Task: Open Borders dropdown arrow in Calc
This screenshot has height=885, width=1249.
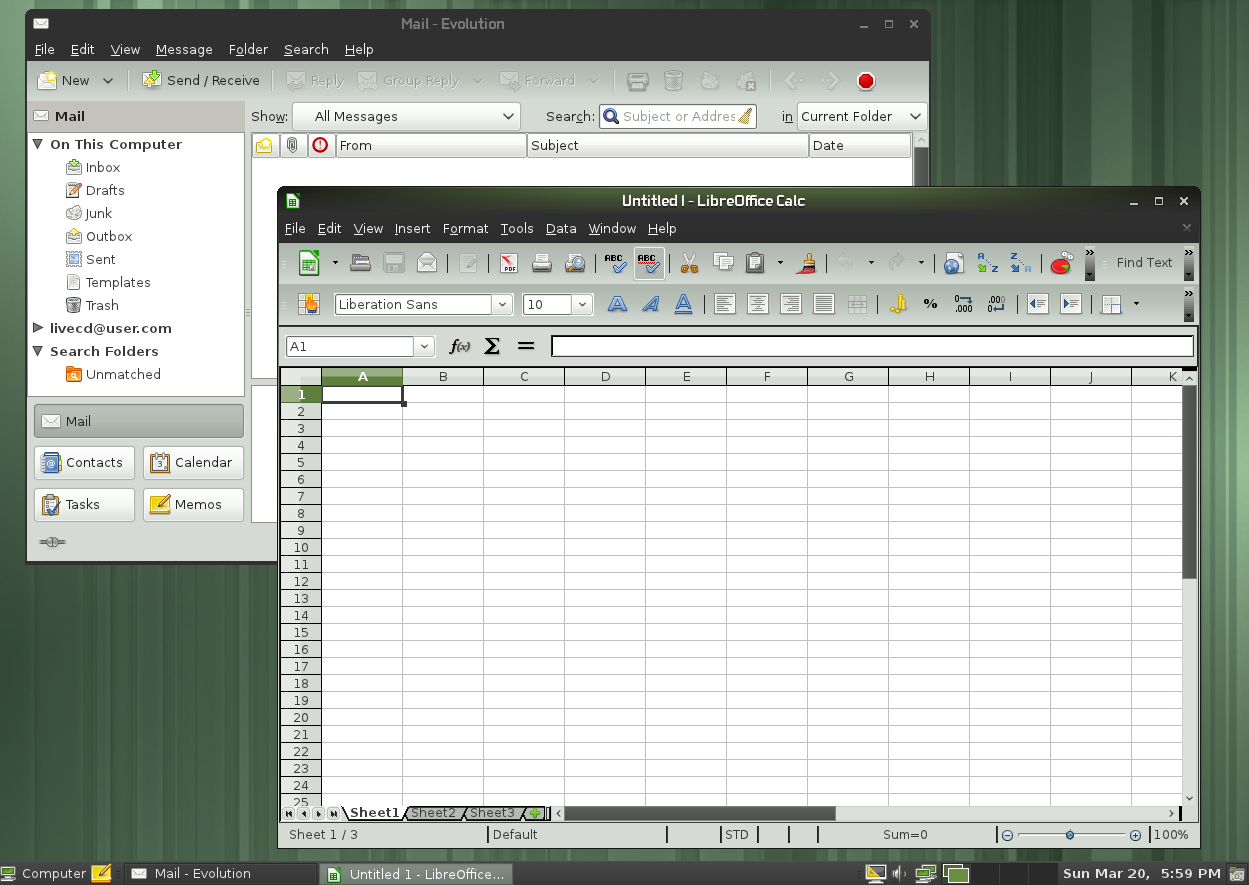Action: click(x=1136, y=304)
